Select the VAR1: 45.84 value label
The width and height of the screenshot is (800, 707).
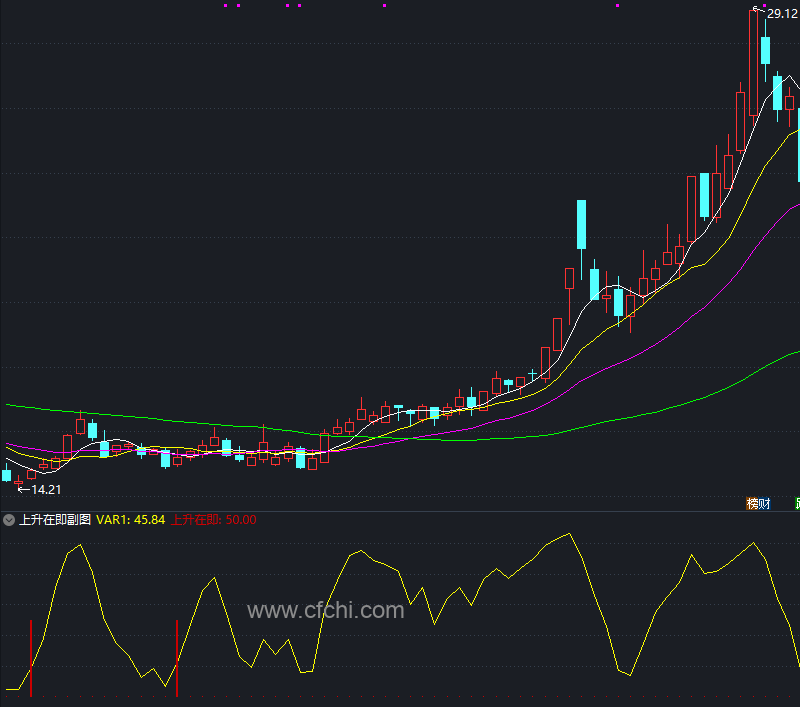pos(131,520)
